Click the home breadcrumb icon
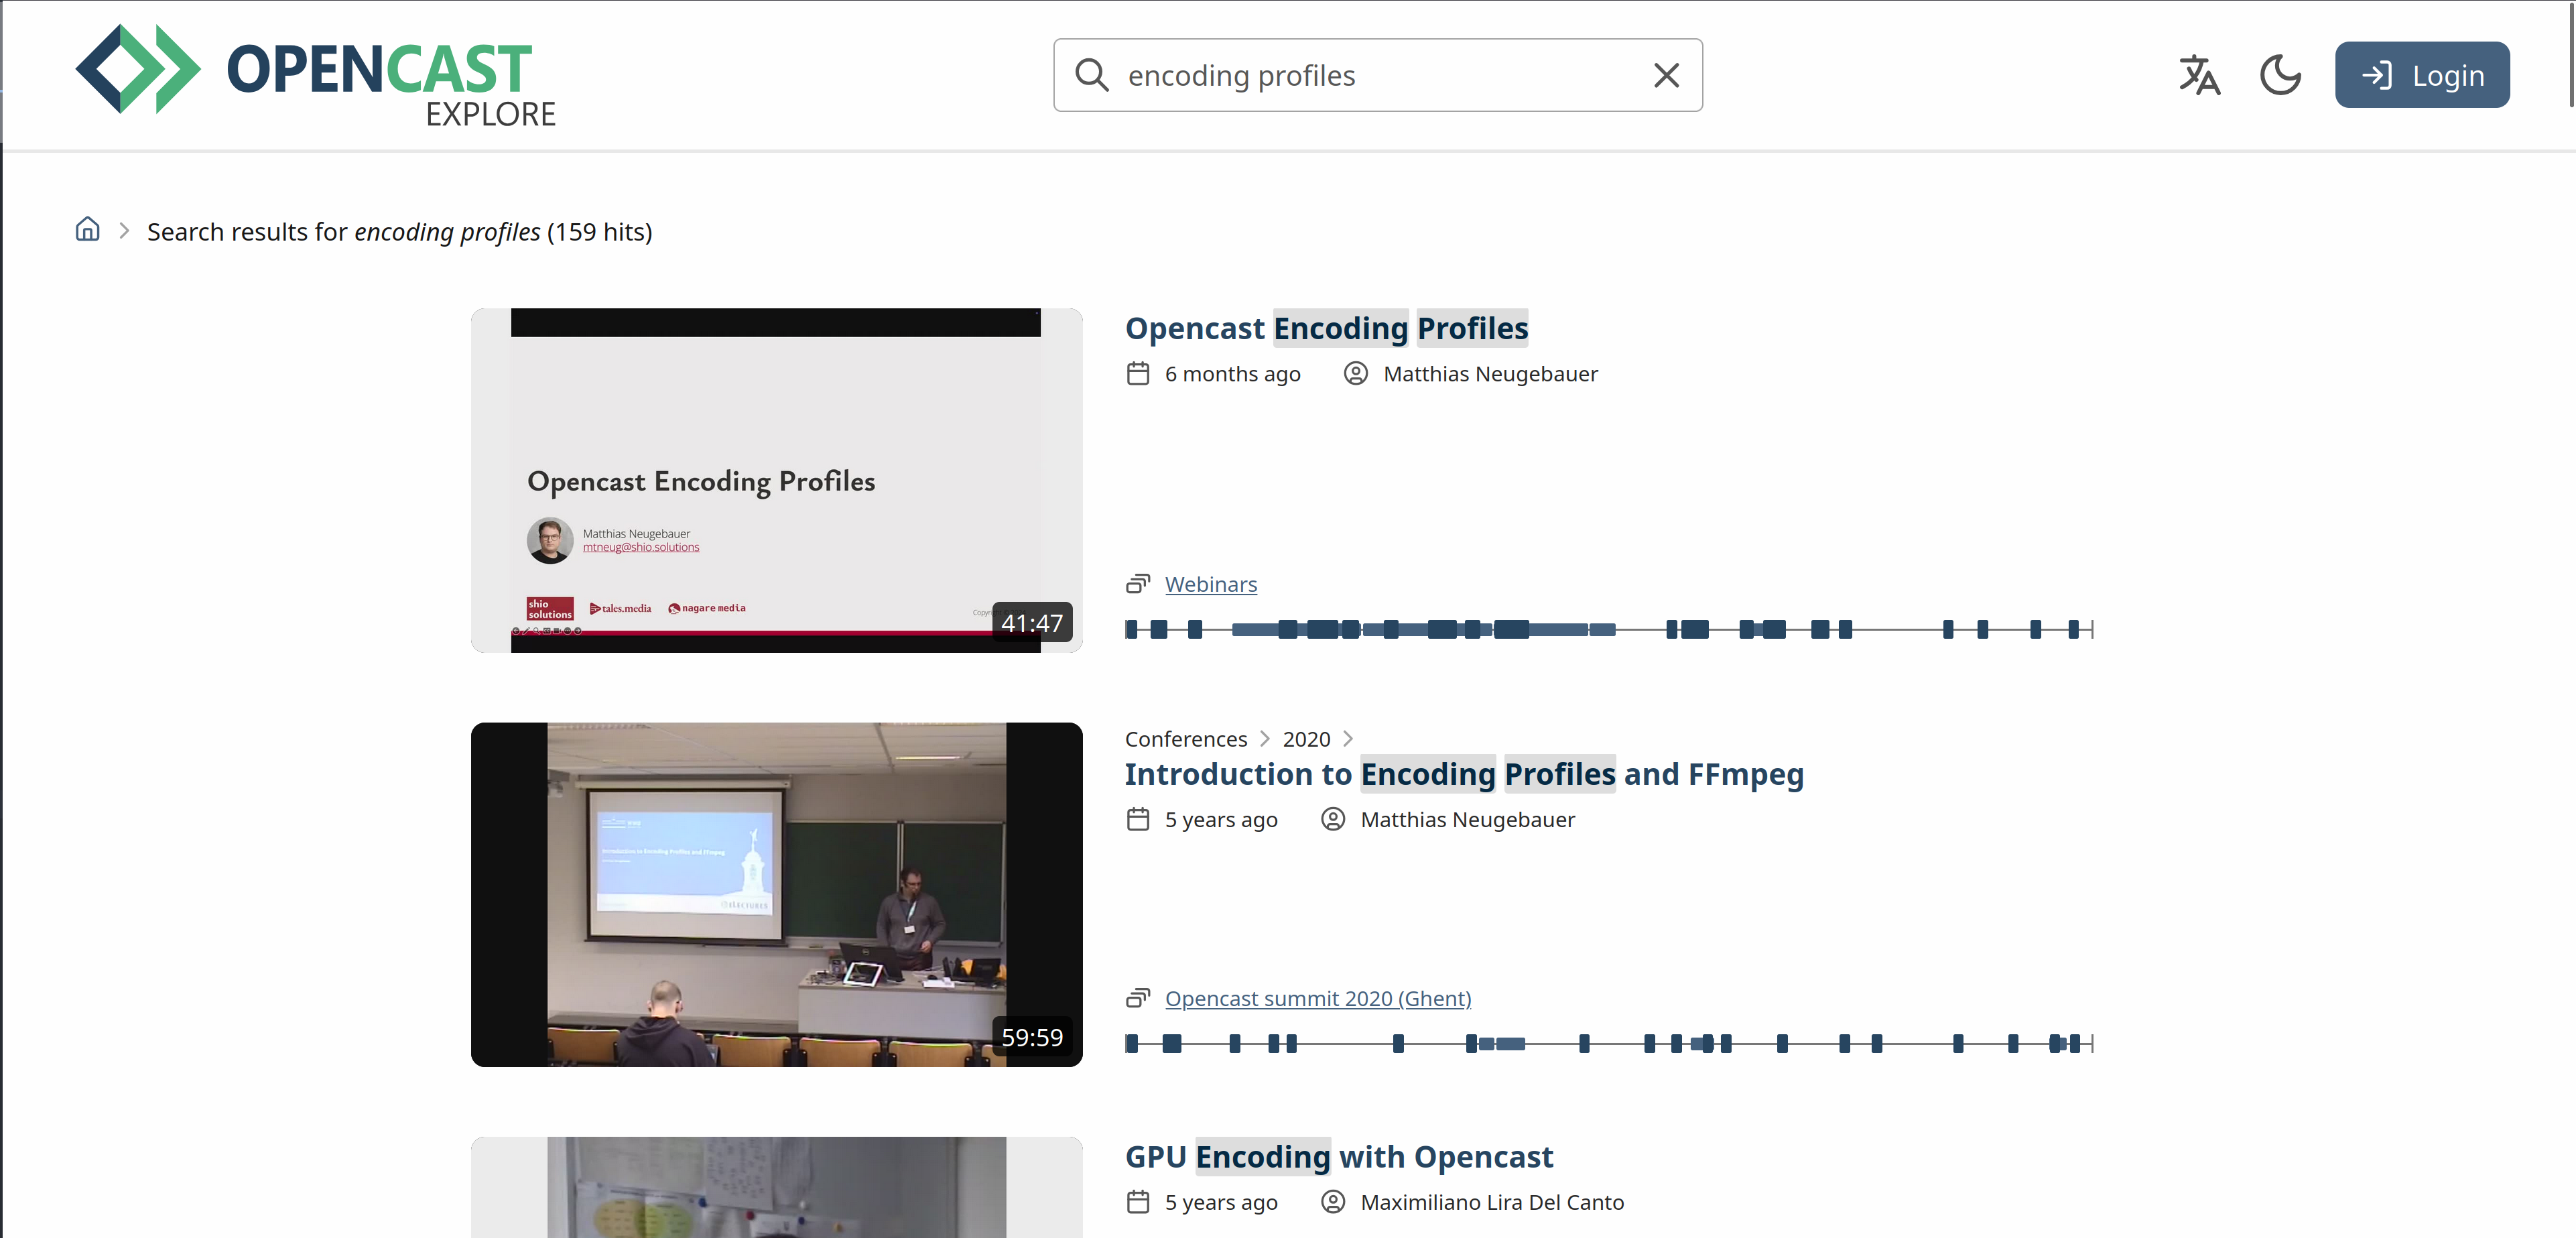The image size is (2576, 1238). [87, 230]
